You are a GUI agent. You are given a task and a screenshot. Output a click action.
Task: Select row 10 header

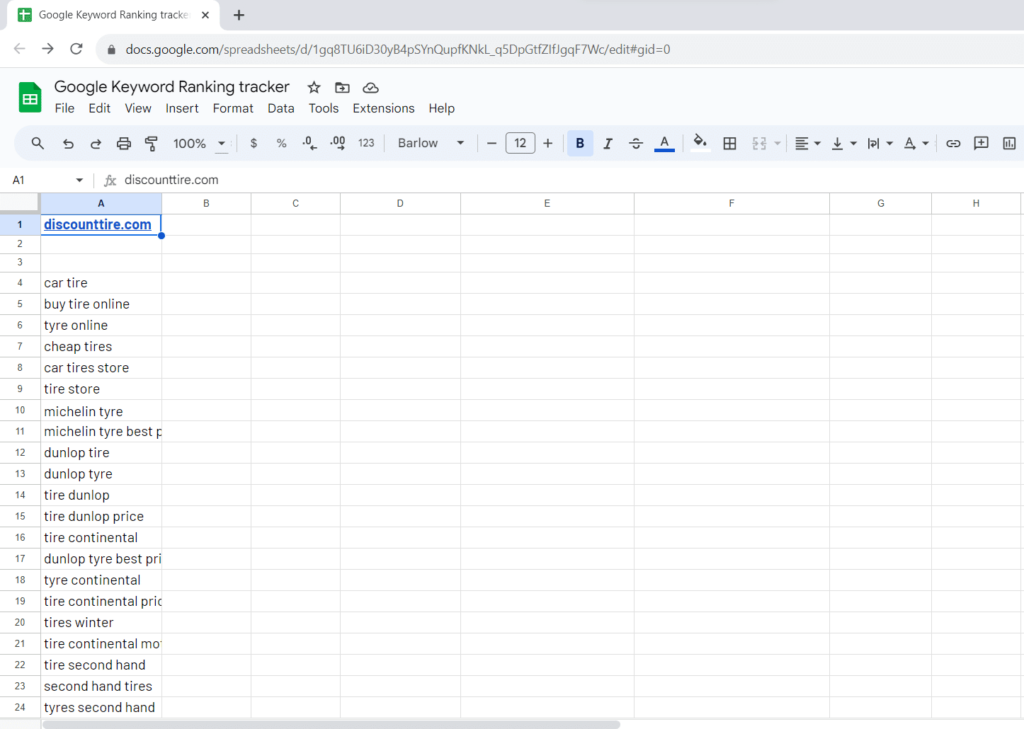pos(20,410)
